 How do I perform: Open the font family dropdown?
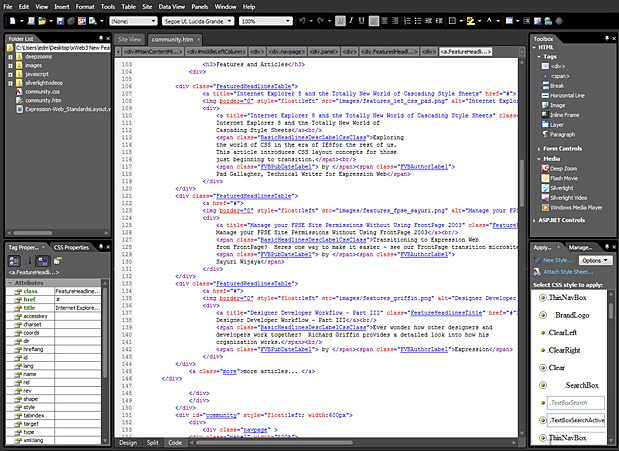click(227, 20)
